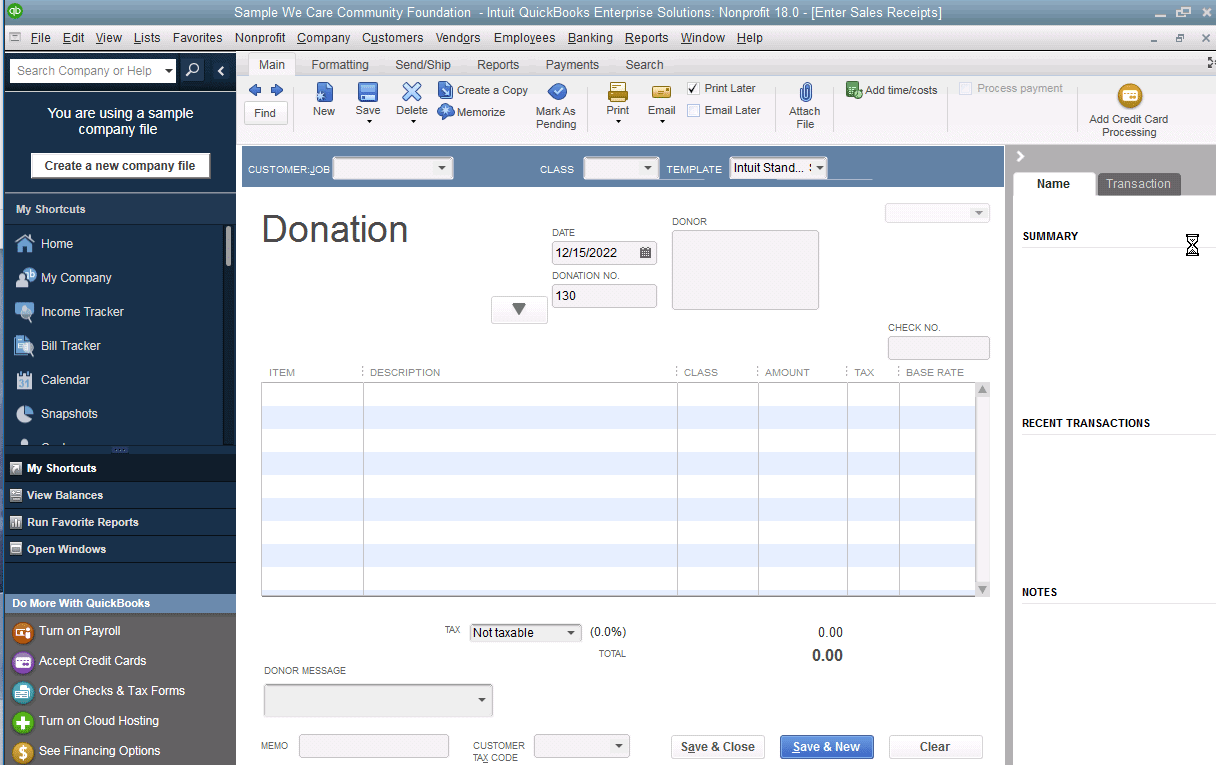Image resolution: width=1216 pixels, height=765 pixels.
Task: Click the Print icon
Action: [x=618, y=92]
